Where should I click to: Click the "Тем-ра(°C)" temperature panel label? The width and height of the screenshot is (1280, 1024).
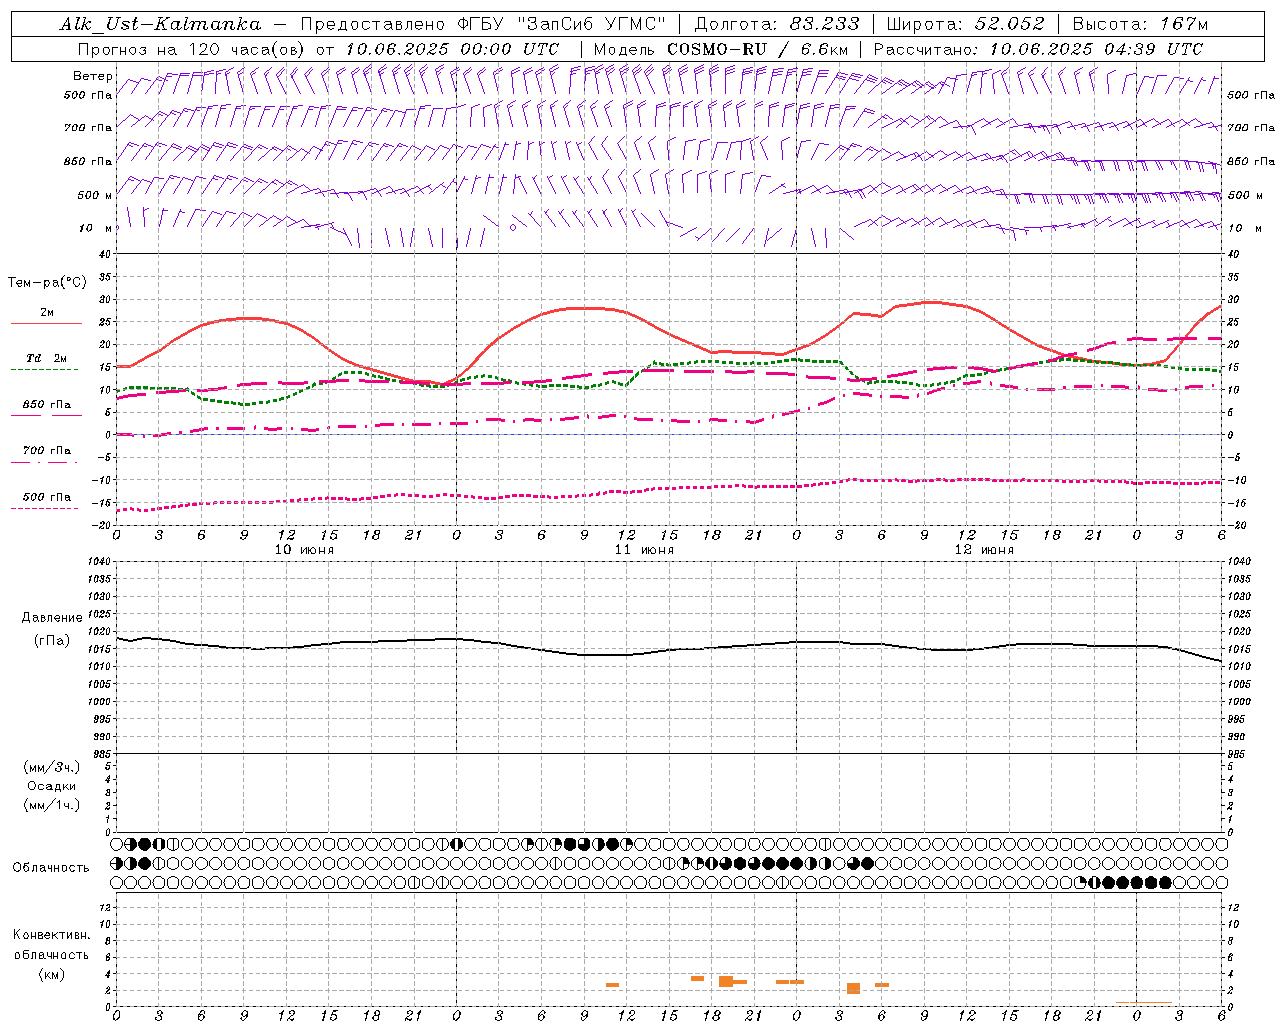pyautogui.click(x=47, y=283)
